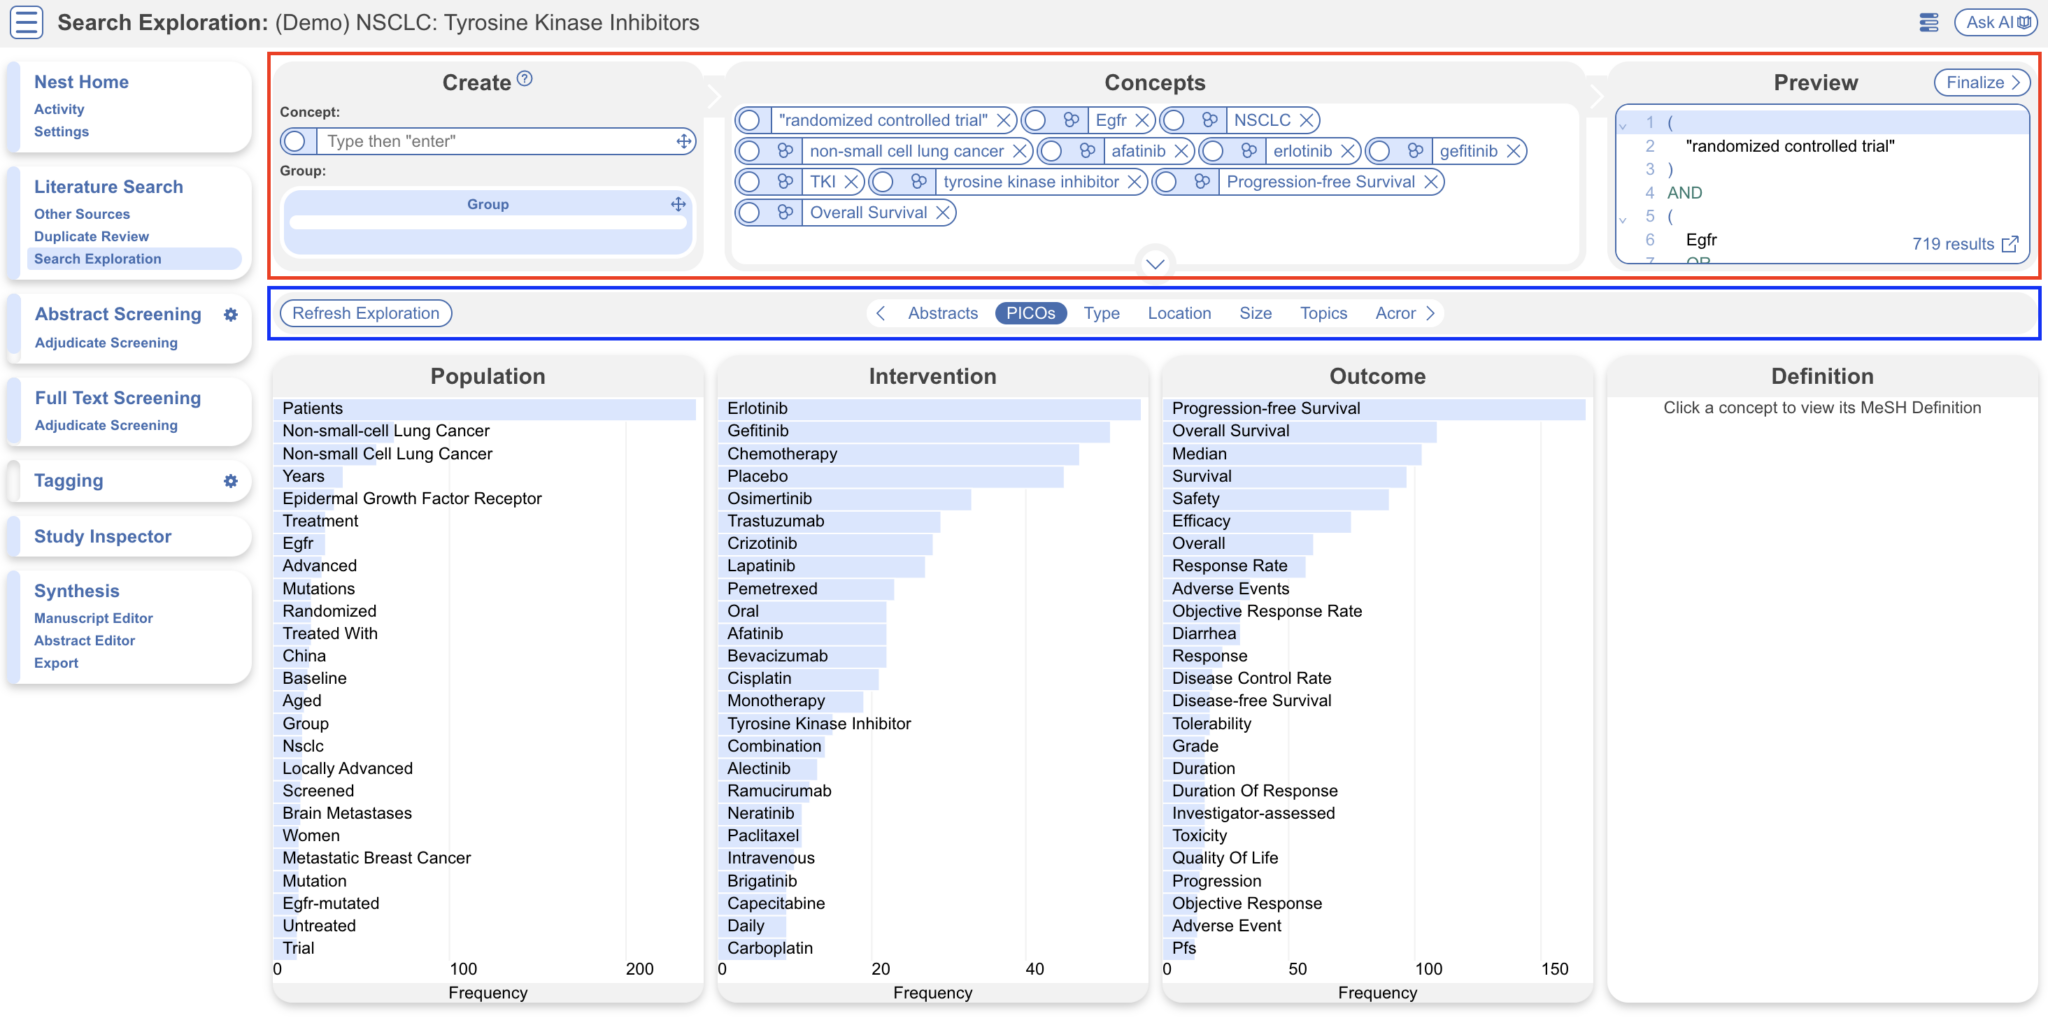
Task: Switch to the Abstracts tab
Action: 943,313
